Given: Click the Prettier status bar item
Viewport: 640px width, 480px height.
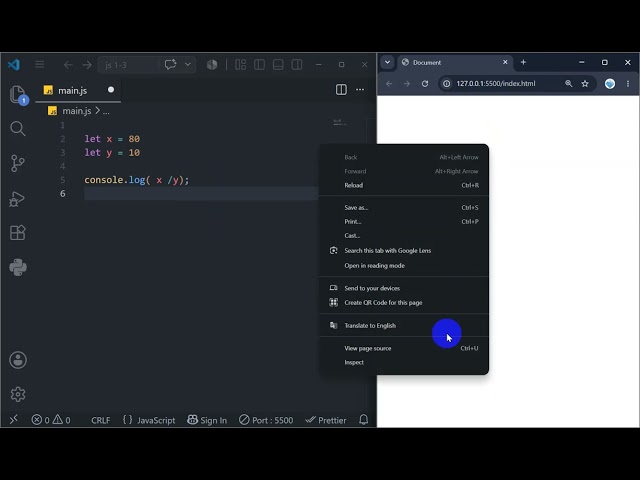Looking at the screenshot, I should 326,420.
